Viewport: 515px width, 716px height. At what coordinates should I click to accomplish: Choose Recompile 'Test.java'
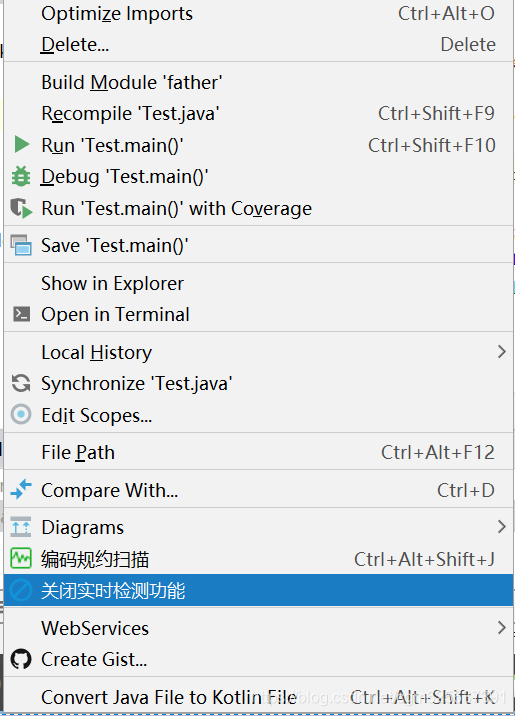coord(258,113)
